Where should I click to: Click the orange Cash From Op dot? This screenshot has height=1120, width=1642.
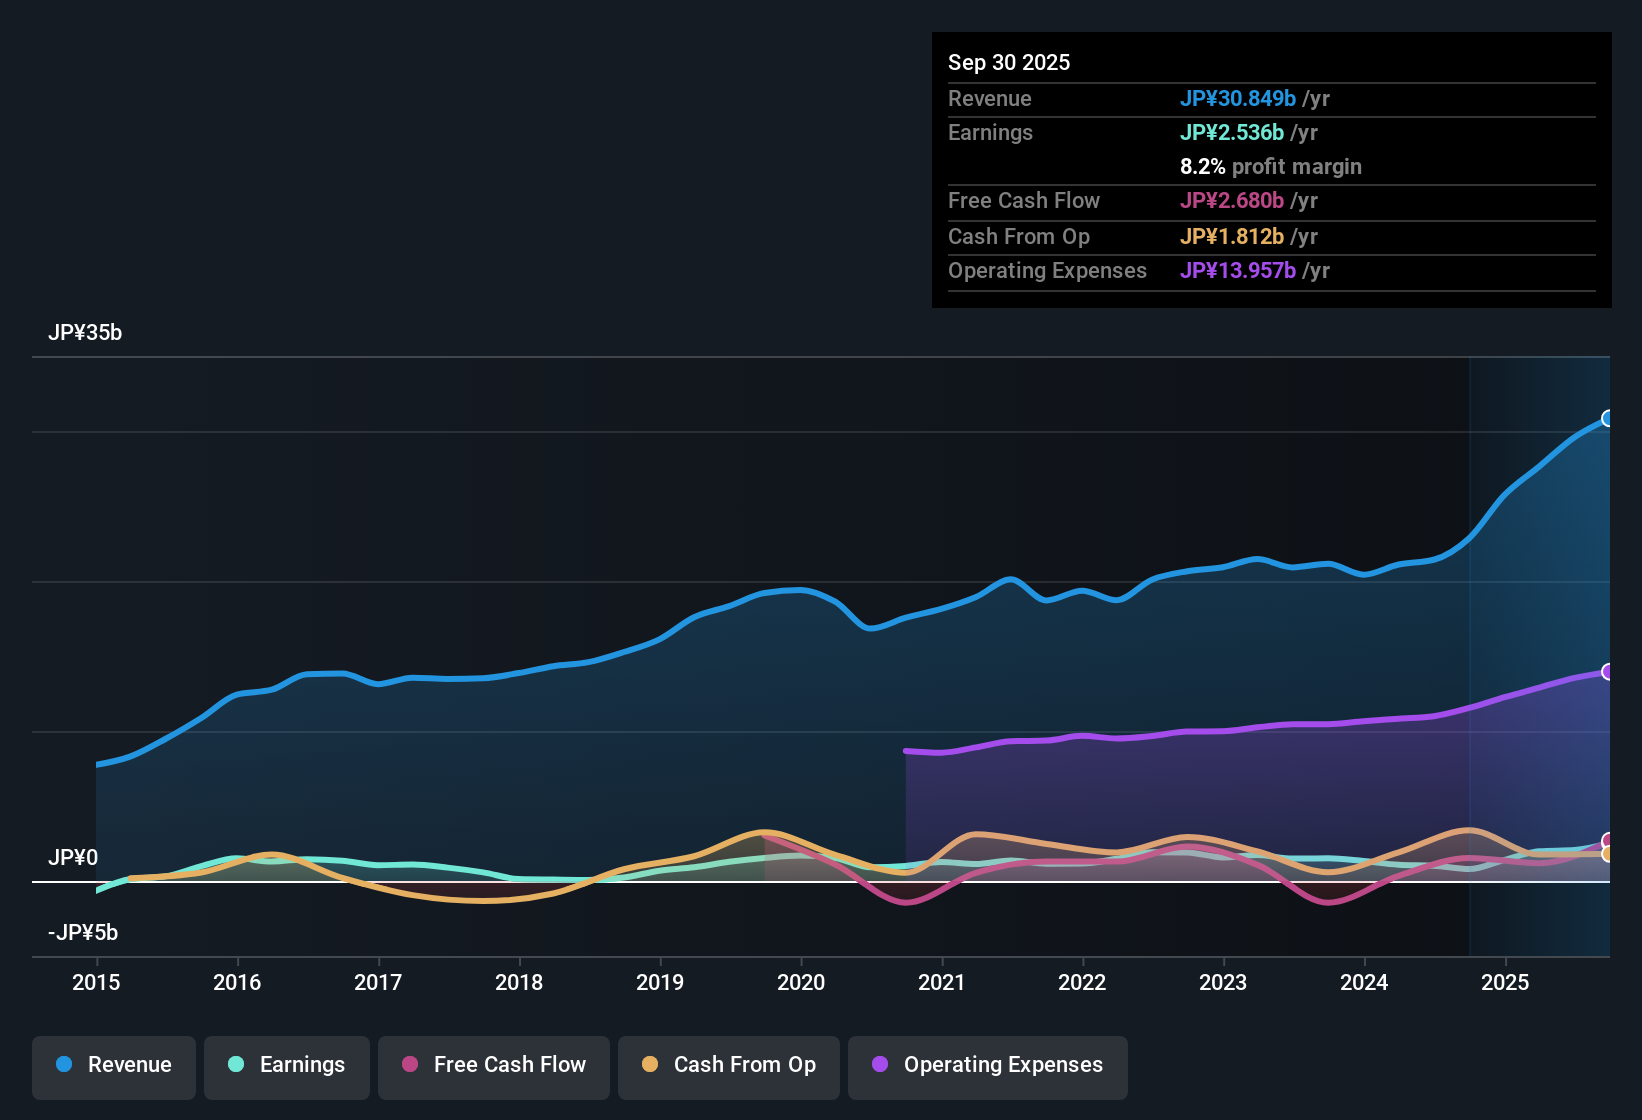650,1065
